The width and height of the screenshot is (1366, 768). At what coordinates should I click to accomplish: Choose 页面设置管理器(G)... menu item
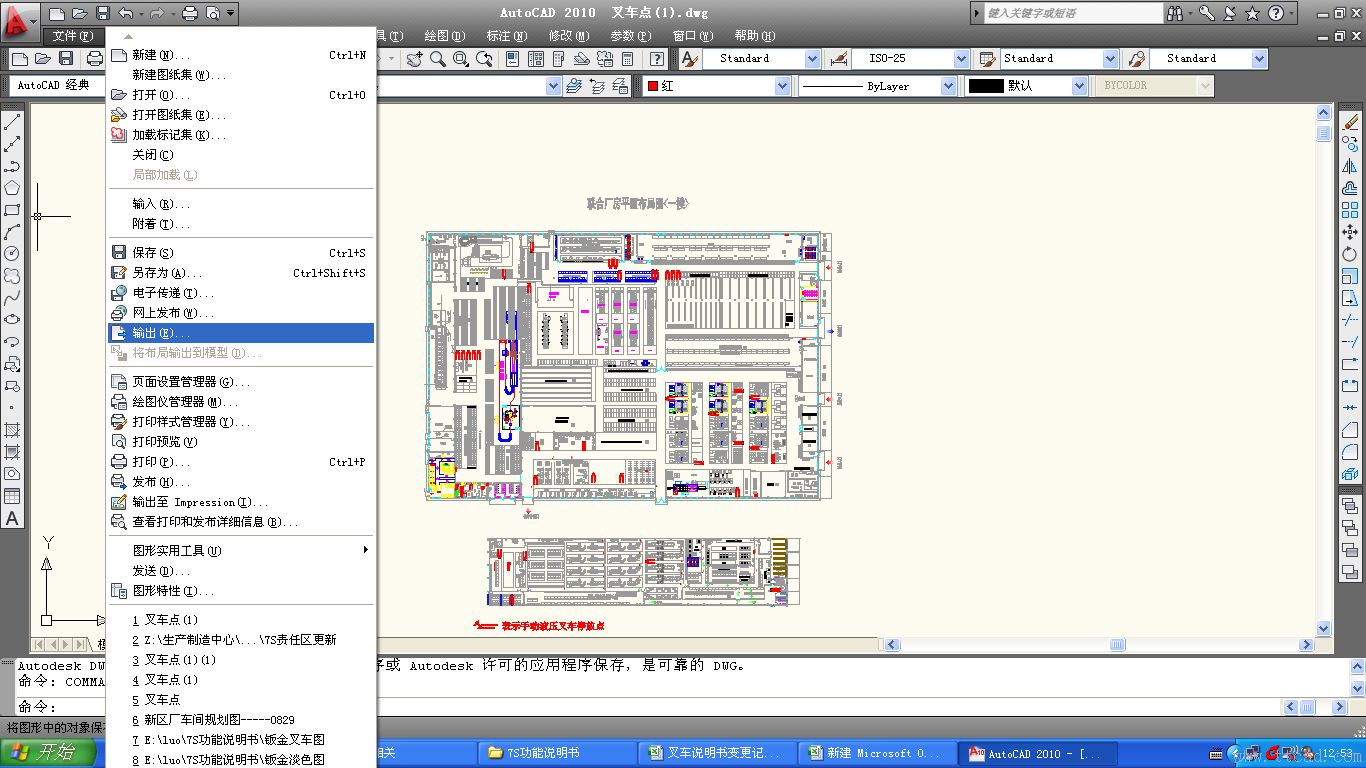tap(240, 382)
